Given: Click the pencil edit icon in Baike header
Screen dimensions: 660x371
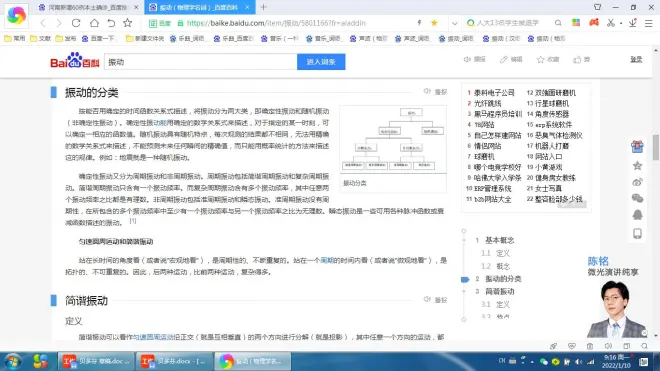Looking at the screenshot, I should pos(503,59).
